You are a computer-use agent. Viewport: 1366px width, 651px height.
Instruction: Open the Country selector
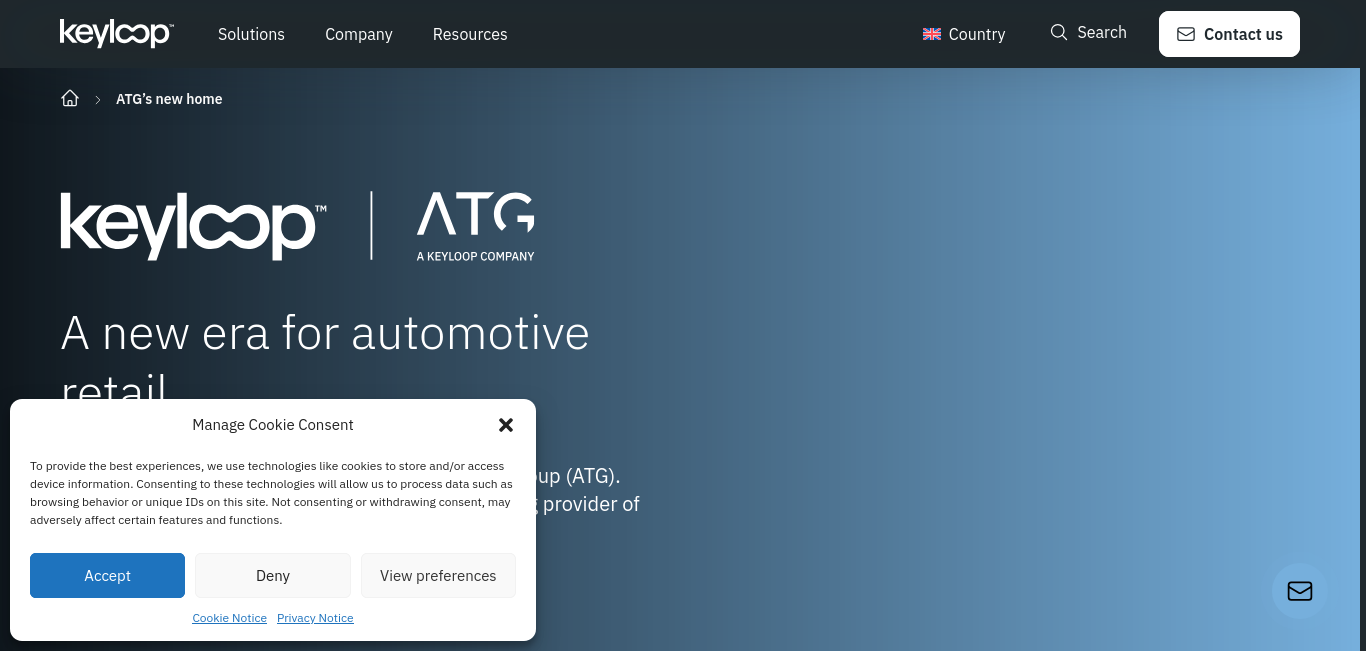coord(964,34)
